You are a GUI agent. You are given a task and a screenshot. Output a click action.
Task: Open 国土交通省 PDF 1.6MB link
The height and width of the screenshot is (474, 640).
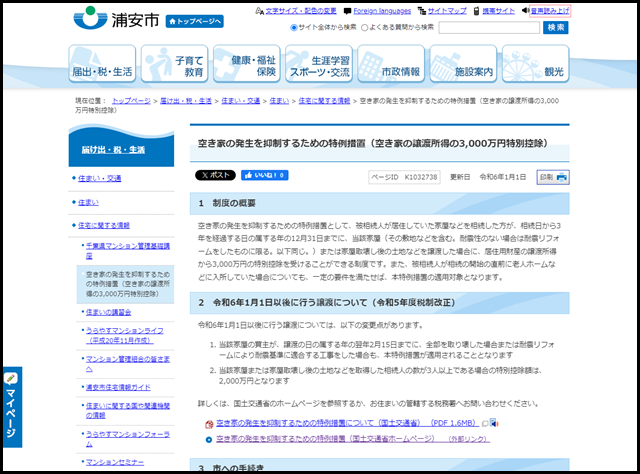click(347, 423)
